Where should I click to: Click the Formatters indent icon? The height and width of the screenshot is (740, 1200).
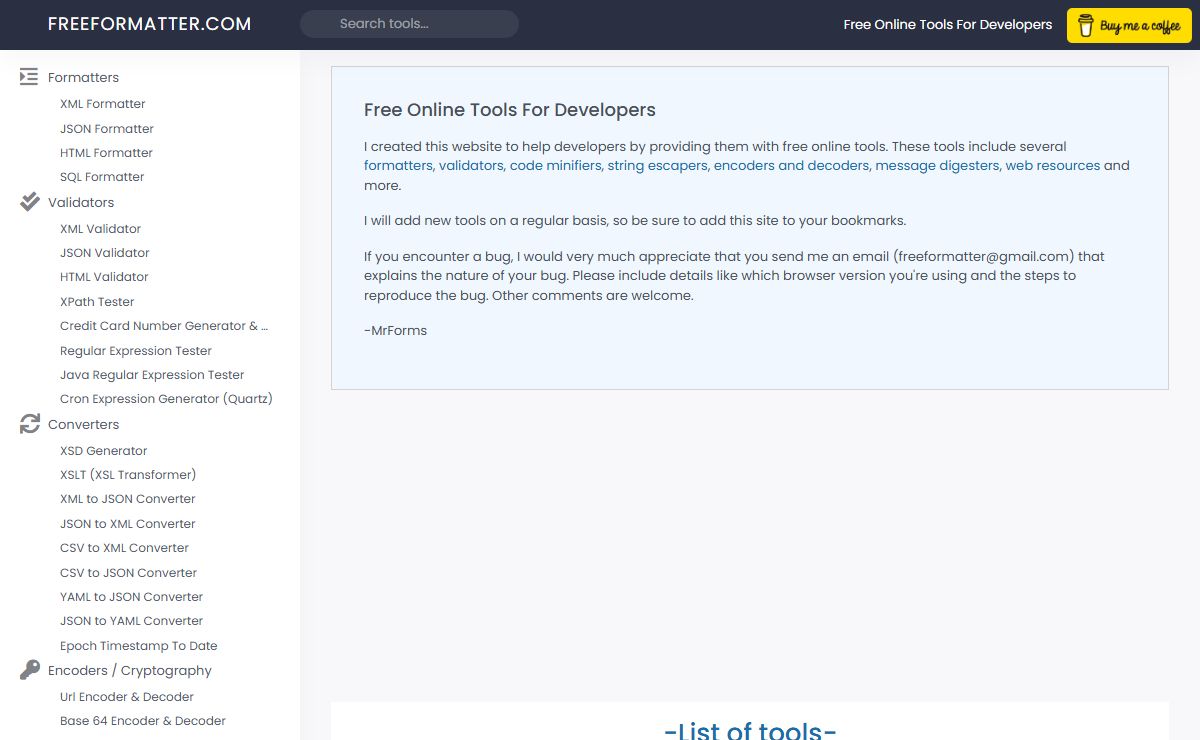29,77
